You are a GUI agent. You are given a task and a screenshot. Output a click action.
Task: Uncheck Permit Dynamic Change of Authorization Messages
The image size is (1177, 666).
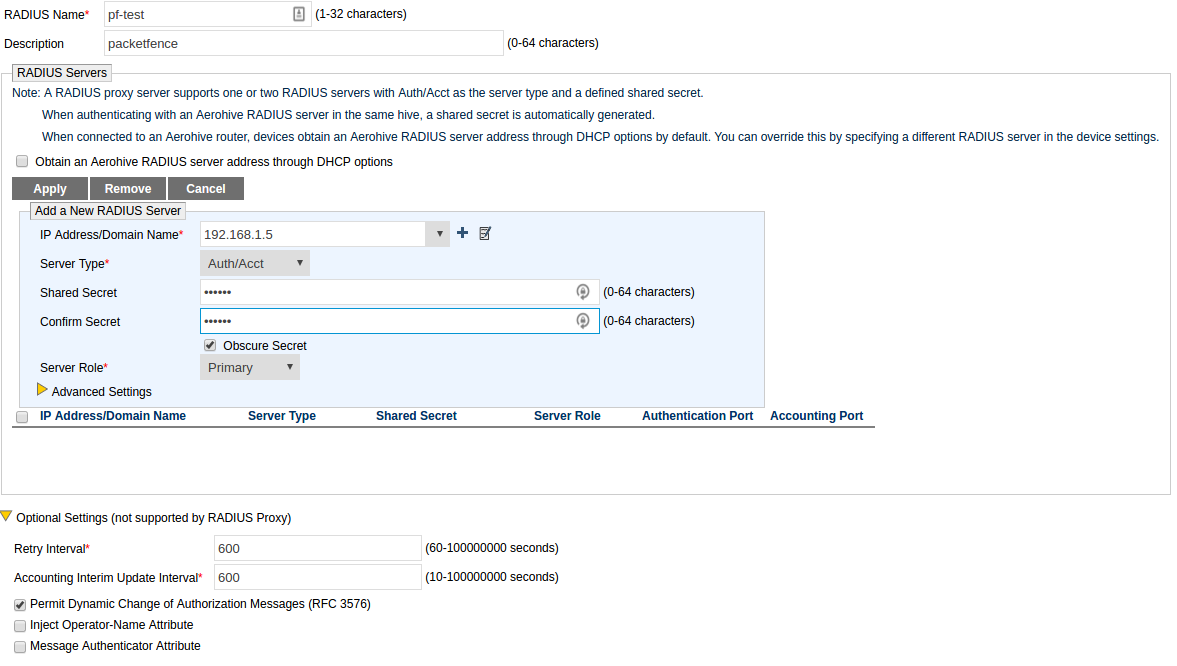coord(20,605)
